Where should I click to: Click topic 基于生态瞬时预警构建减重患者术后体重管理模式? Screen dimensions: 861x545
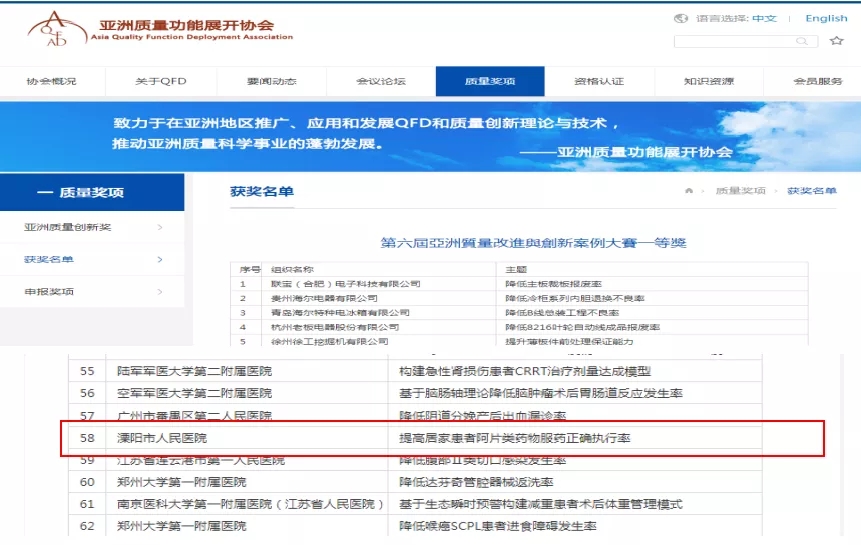(541, 504)
